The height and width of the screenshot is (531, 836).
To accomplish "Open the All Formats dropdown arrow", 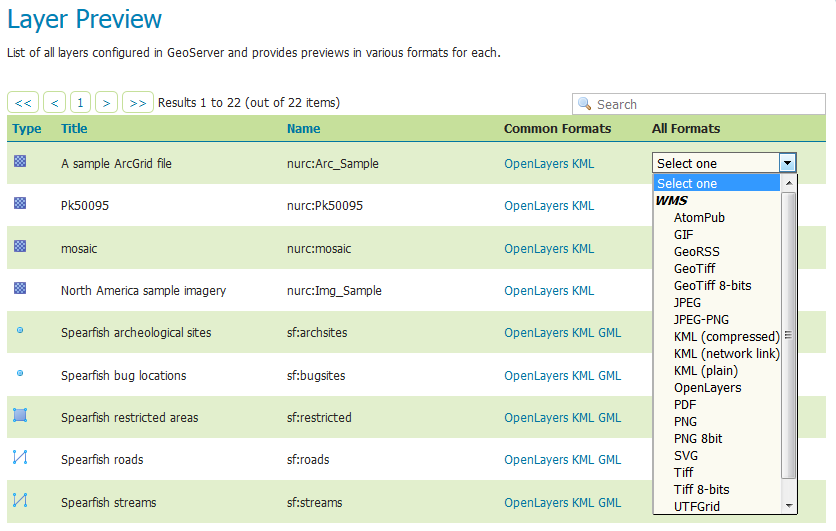I will click(x=787, y=163).
